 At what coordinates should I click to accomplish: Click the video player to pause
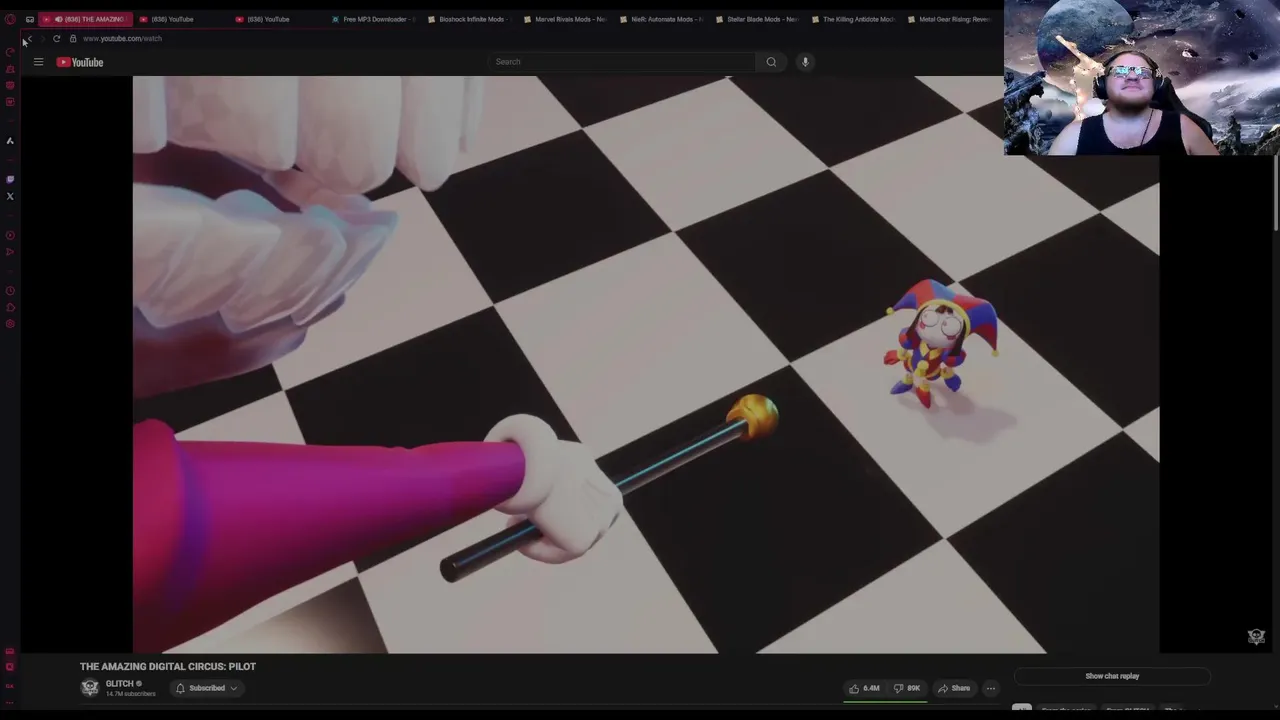tap(646, 364)
